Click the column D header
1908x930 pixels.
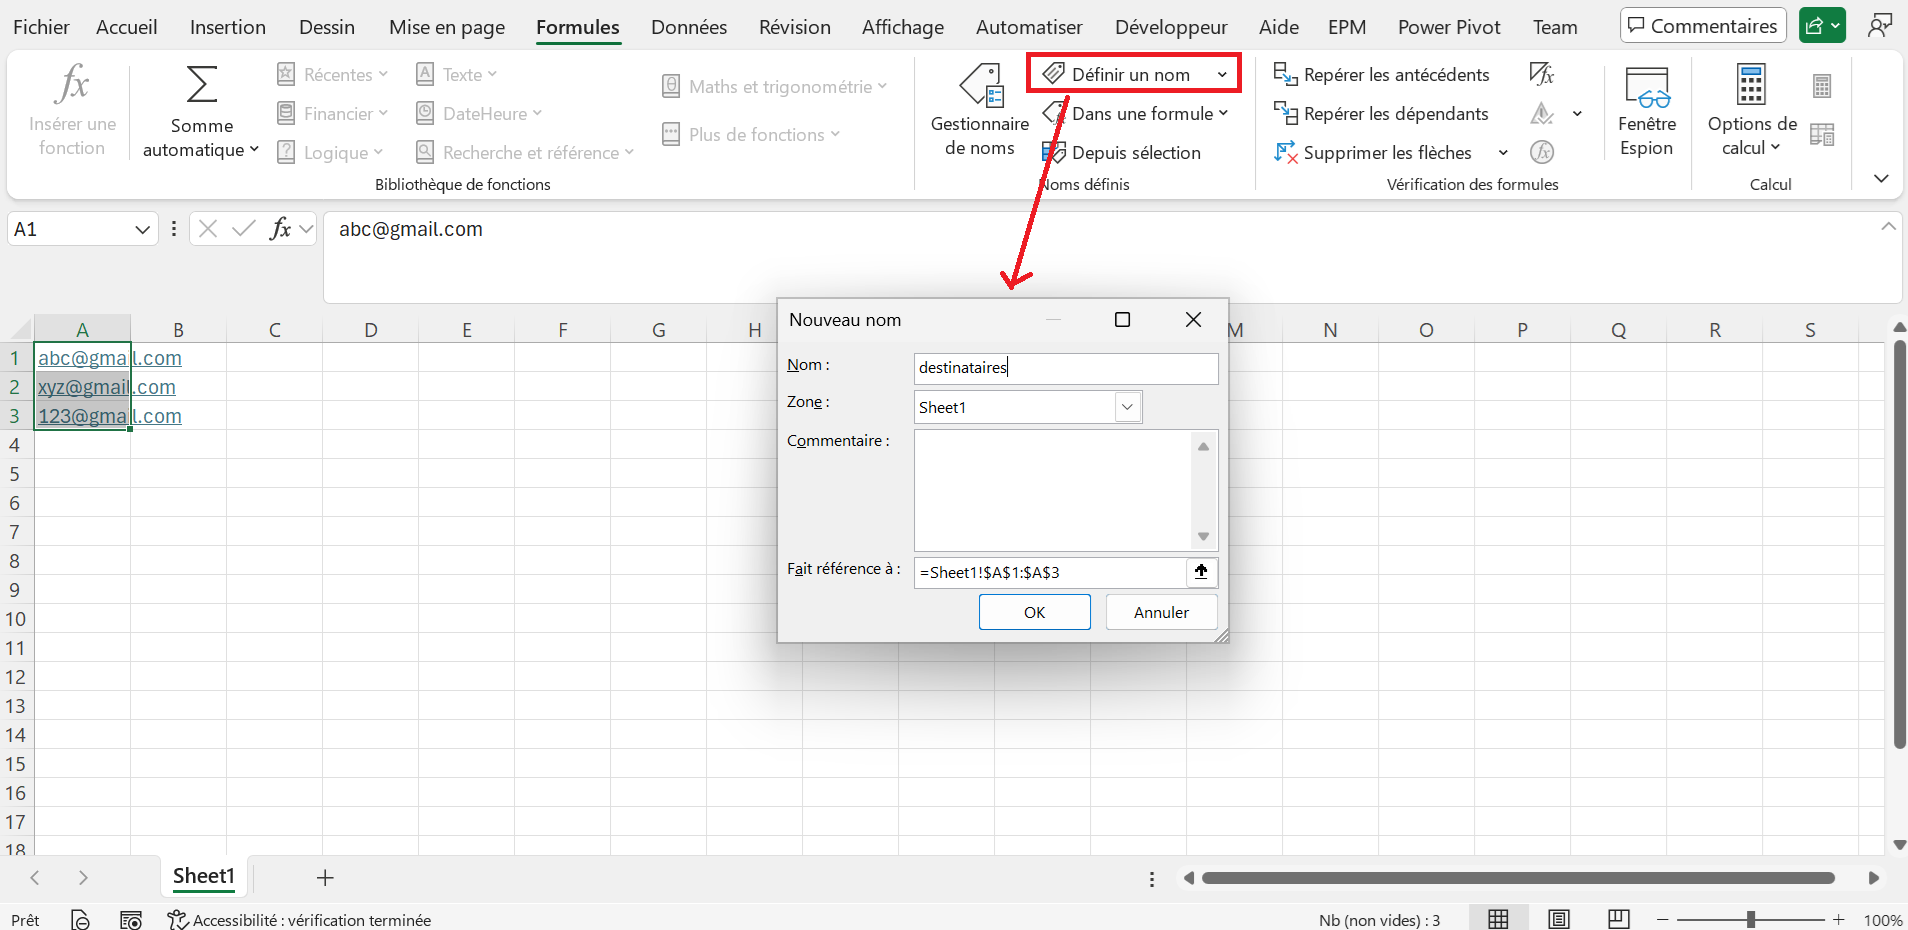(371, 330)
